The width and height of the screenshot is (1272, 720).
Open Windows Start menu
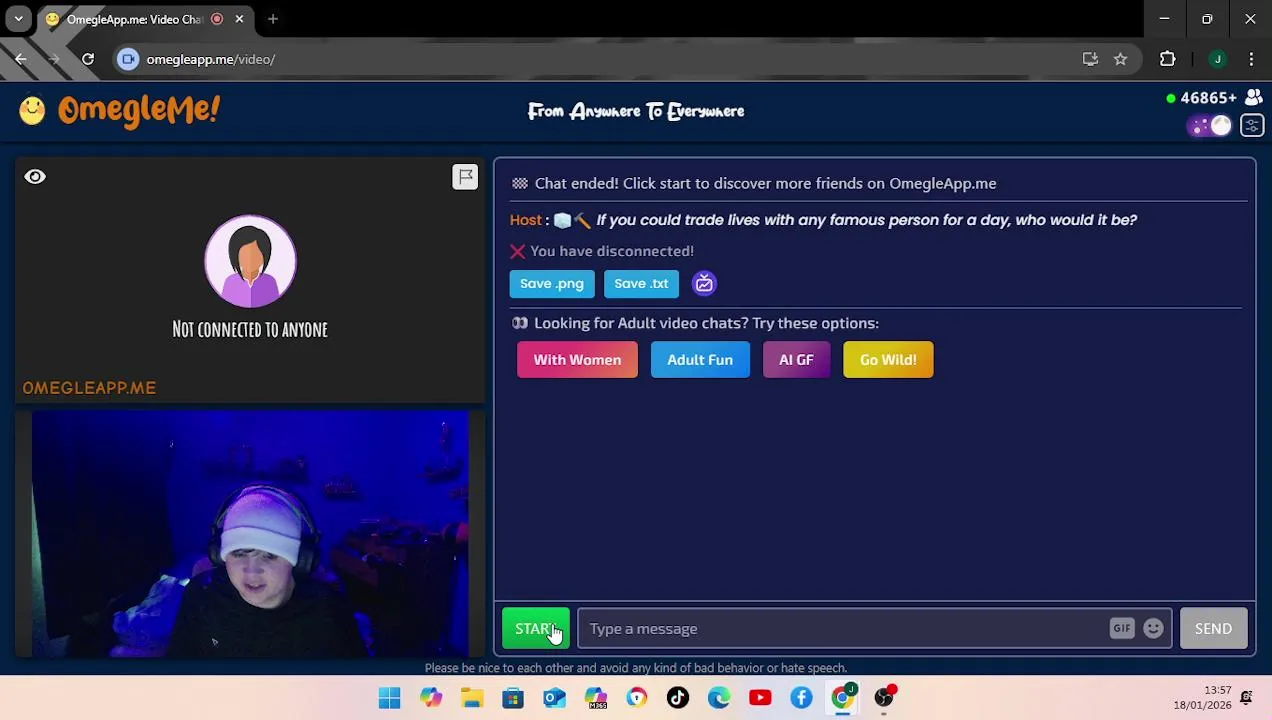tap(390, 698)
